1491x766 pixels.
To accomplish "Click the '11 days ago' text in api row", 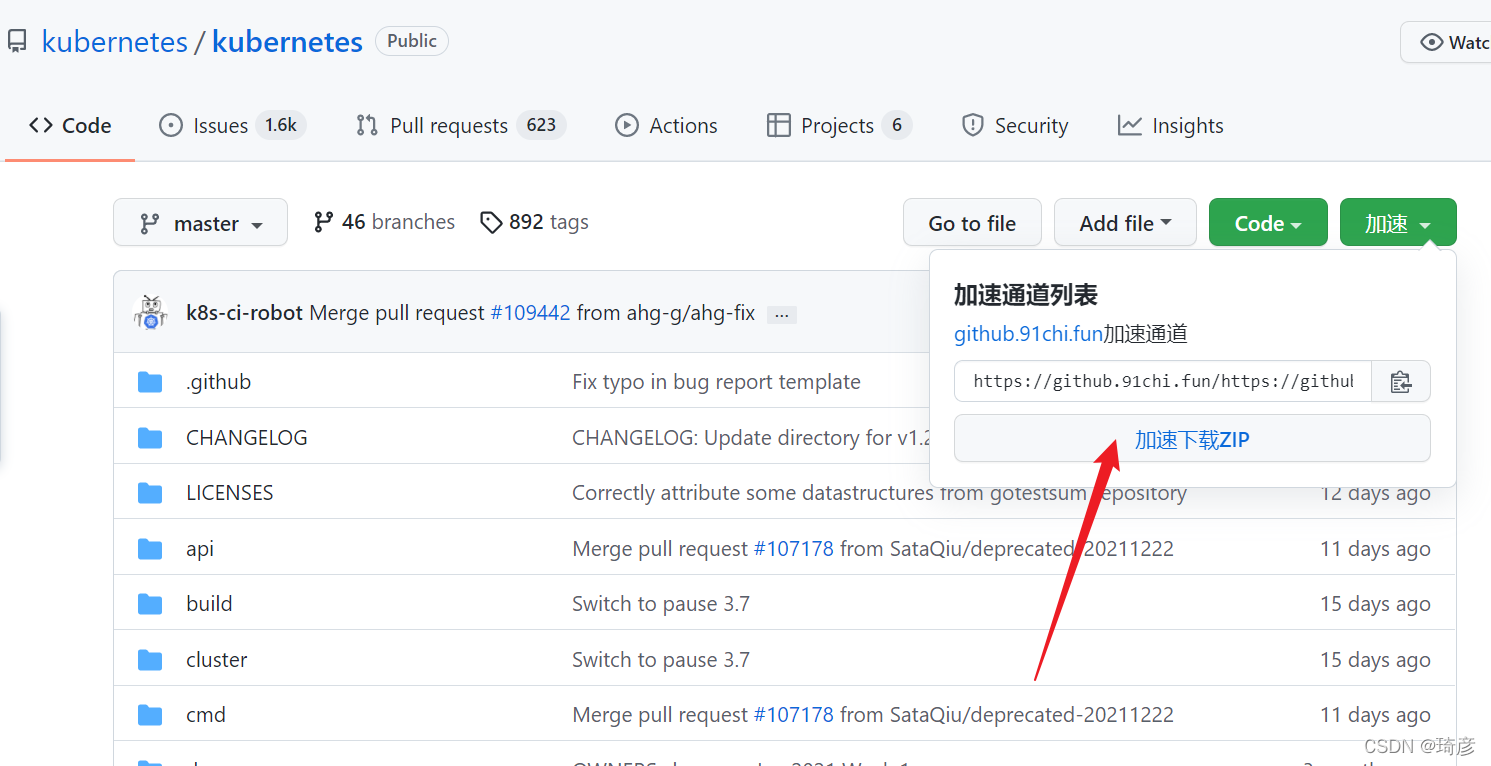I will pyautogui.click(x=1375, y=549).
